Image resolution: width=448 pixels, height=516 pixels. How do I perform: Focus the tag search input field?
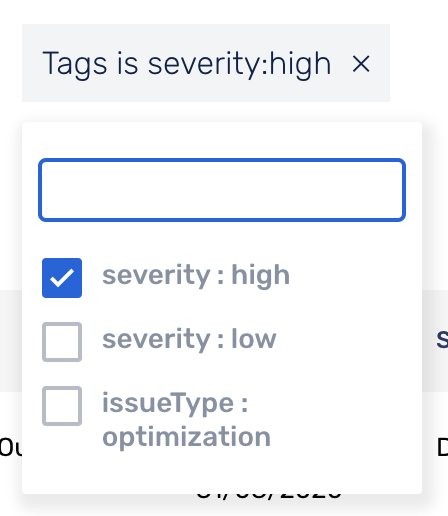(222, 190)
